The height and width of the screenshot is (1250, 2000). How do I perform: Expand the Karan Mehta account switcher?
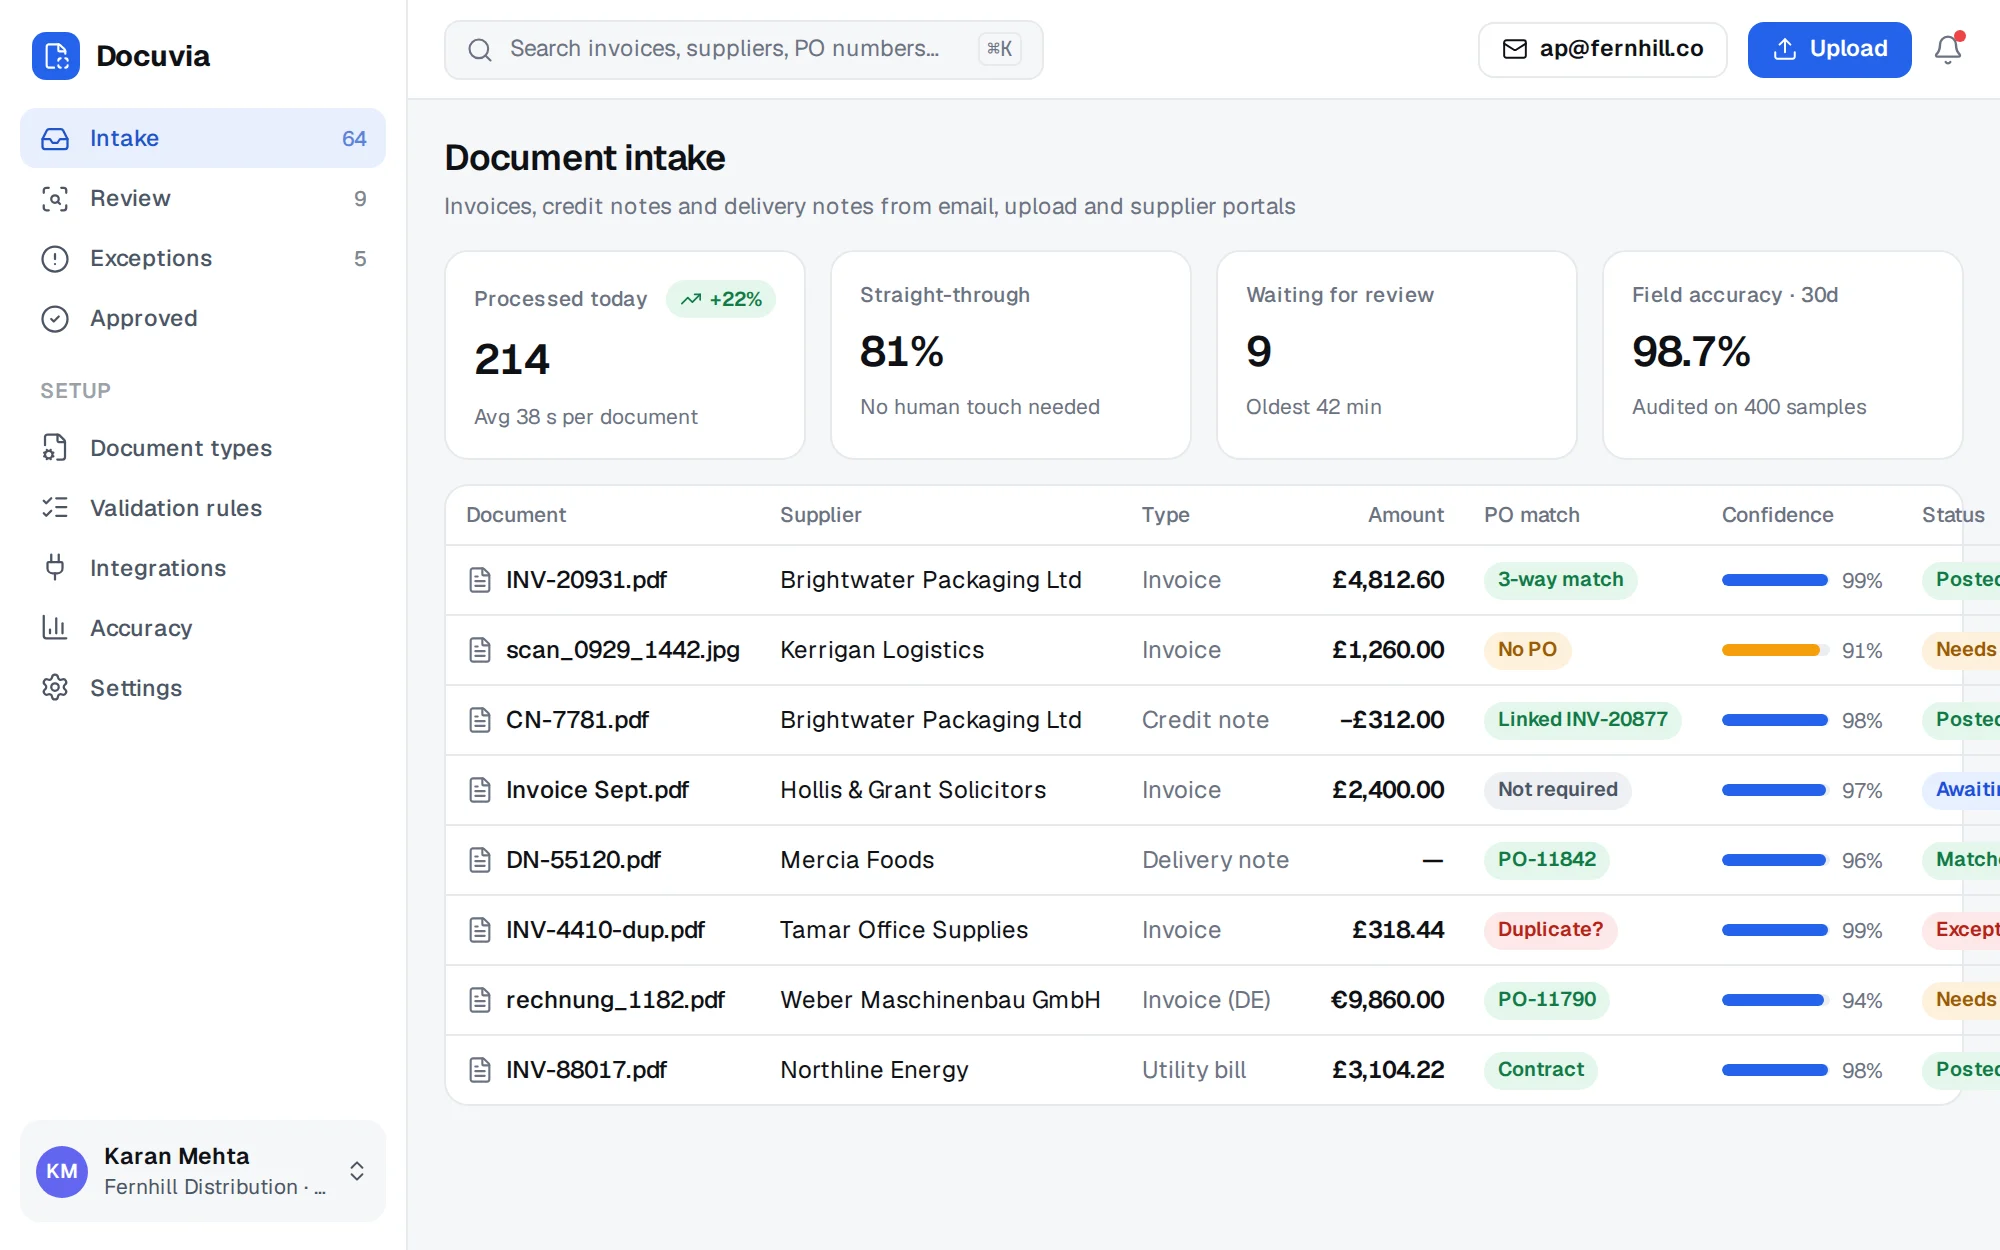[x=357, y=1171]
